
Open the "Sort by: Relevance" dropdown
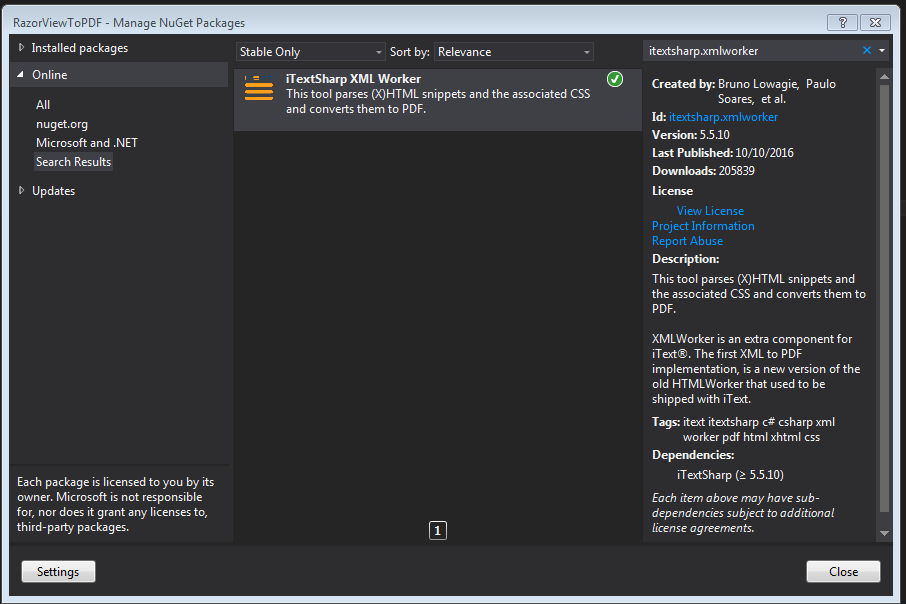tap(513, 51)
